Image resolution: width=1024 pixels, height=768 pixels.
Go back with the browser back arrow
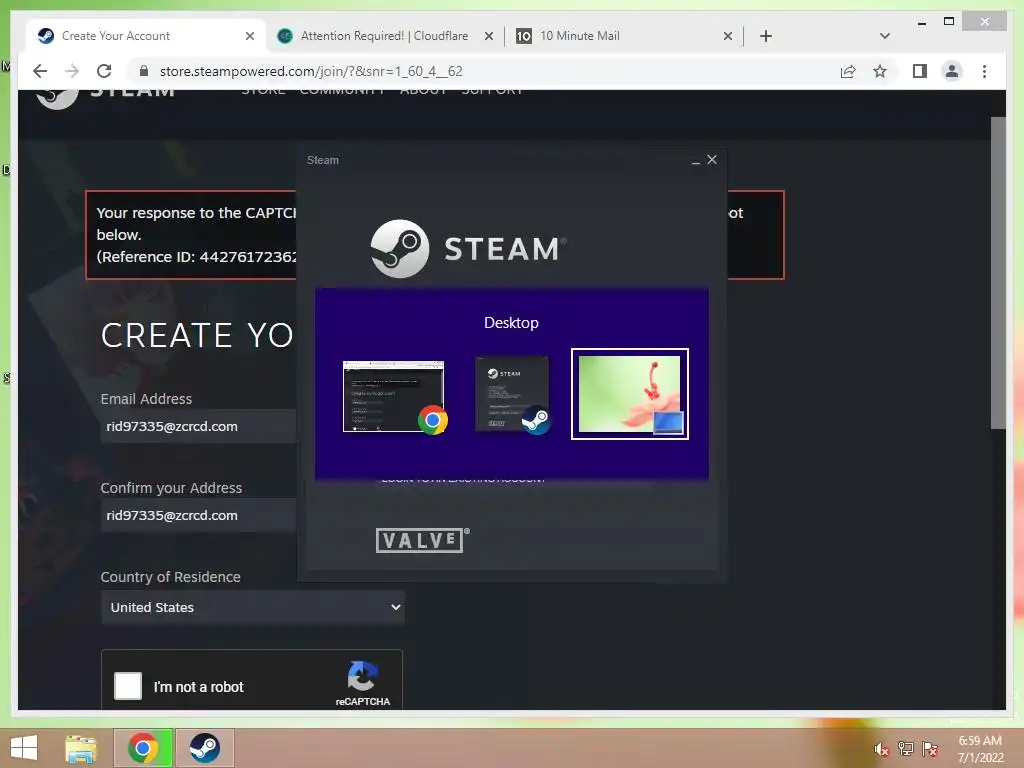point(40,71)
